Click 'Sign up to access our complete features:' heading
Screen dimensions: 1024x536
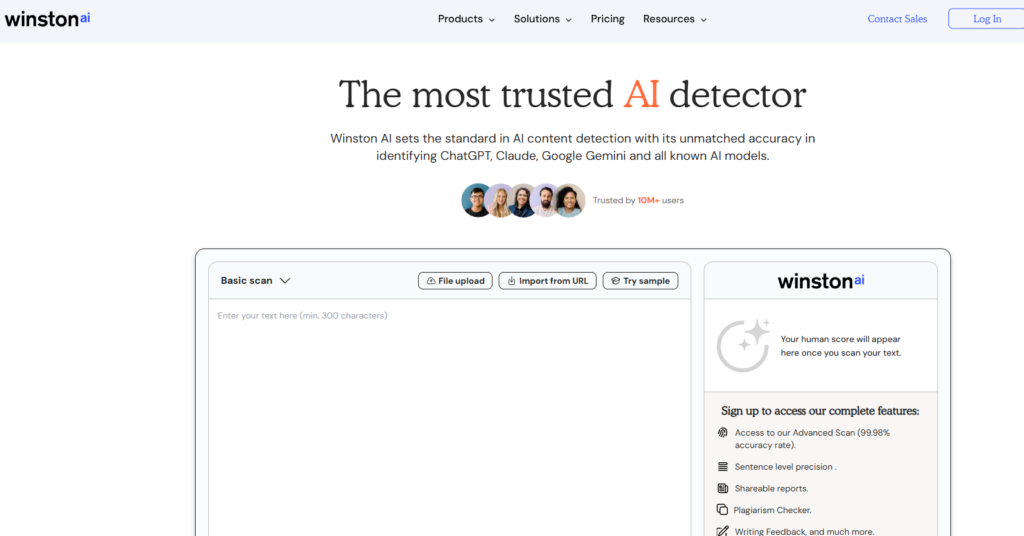point(820,411)
